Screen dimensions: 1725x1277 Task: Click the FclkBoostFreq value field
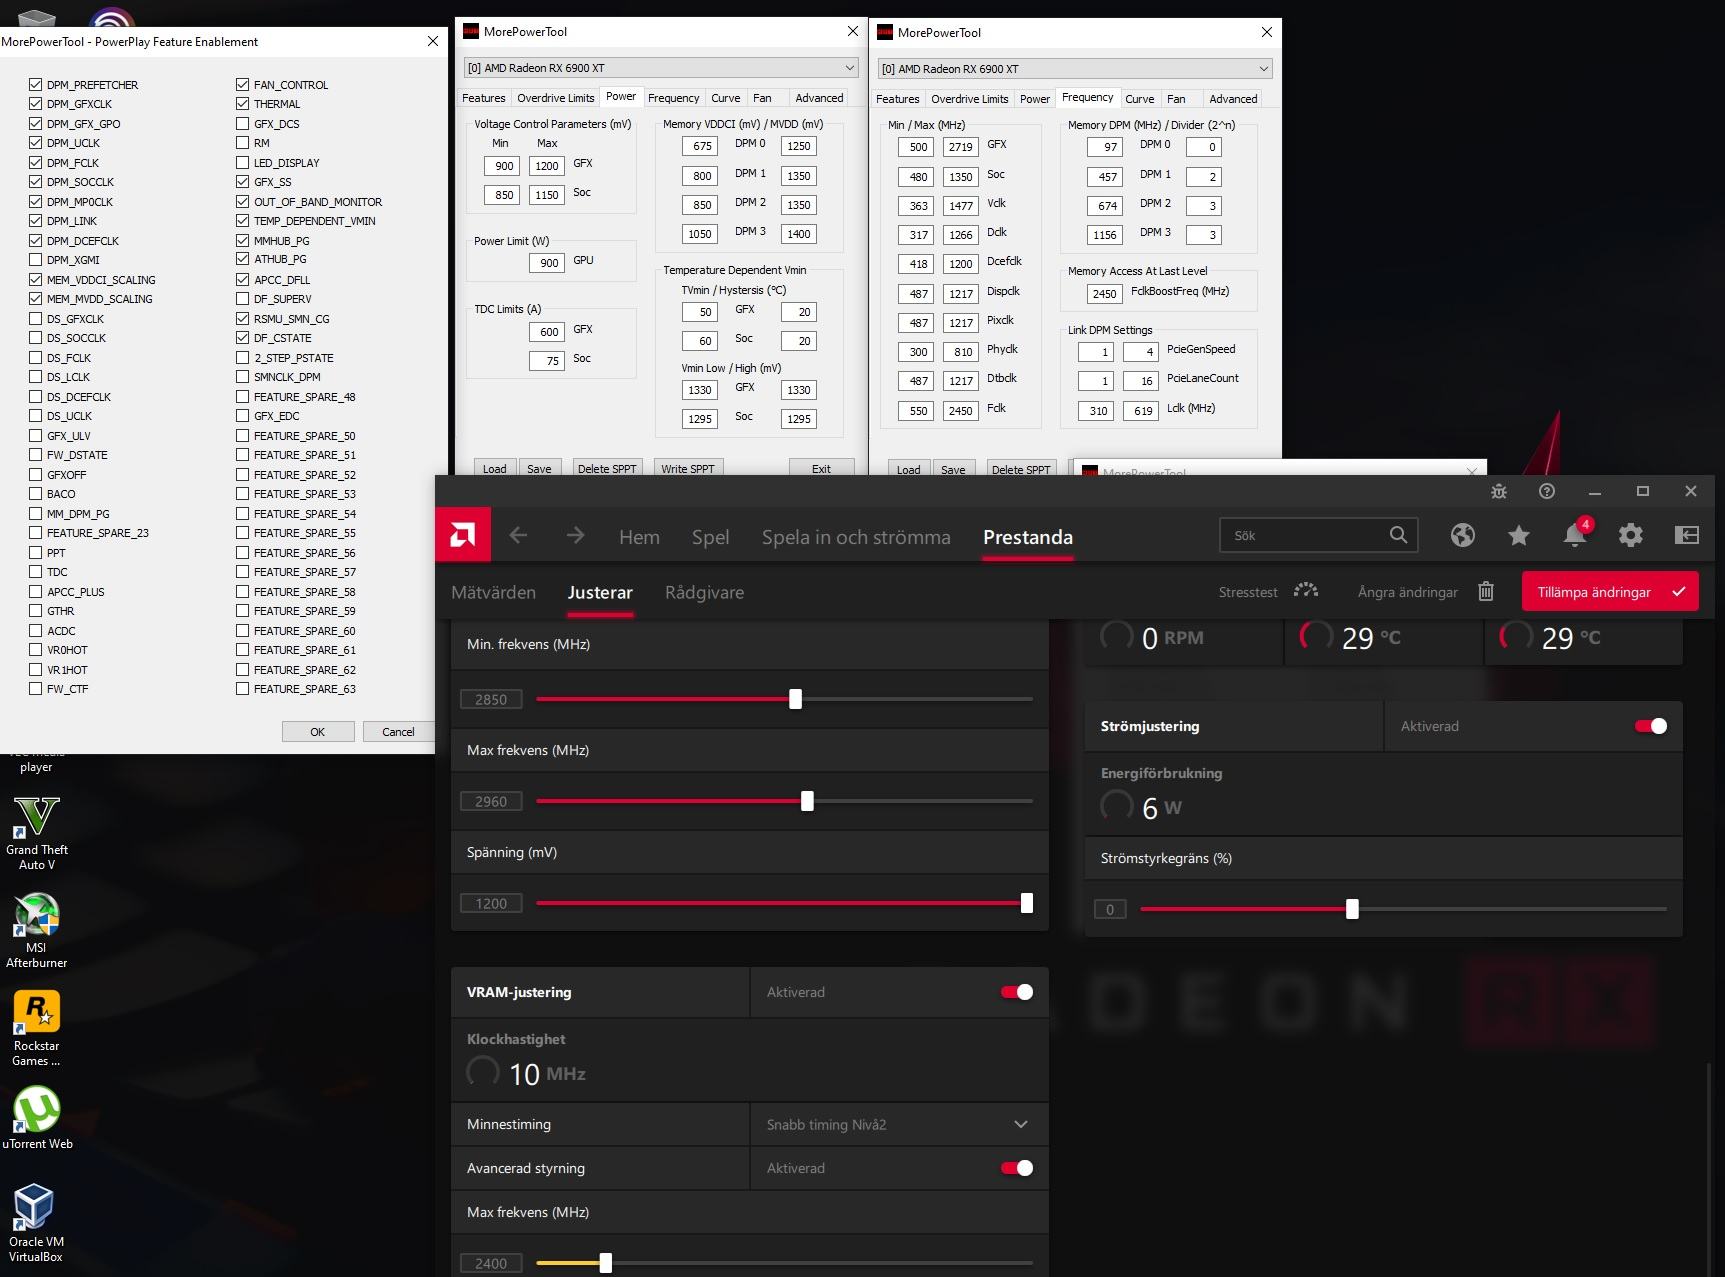1104,293
